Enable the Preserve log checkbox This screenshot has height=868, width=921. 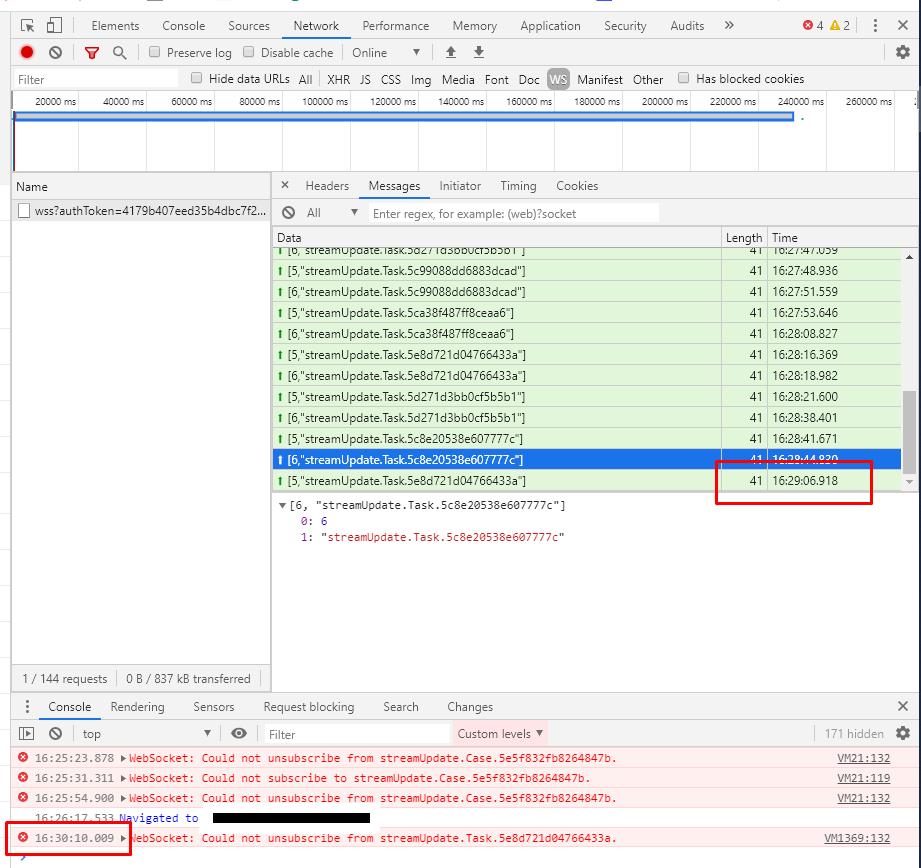point(155,52)
